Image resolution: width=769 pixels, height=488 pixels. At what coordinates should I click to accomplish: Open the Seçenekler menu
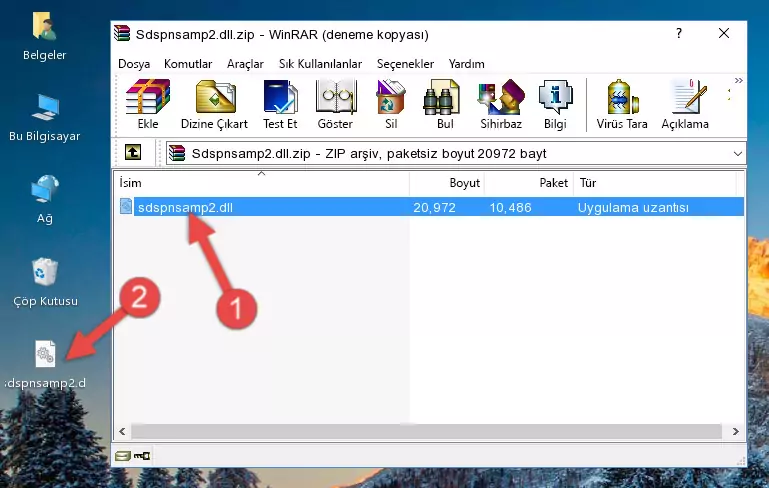(x=405, y=64)
